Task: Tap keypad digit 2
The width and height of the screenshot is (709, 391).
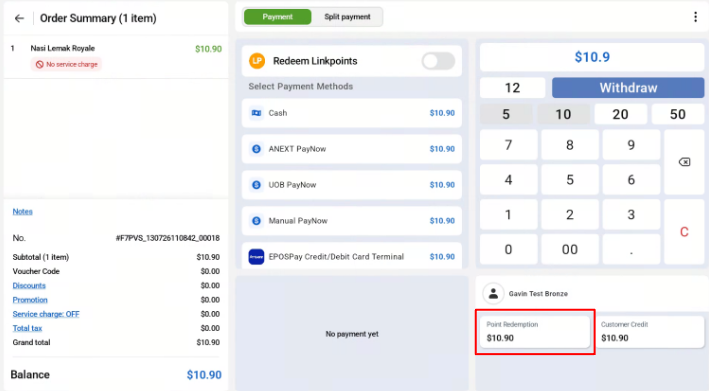Action: [x=570, y=214]
